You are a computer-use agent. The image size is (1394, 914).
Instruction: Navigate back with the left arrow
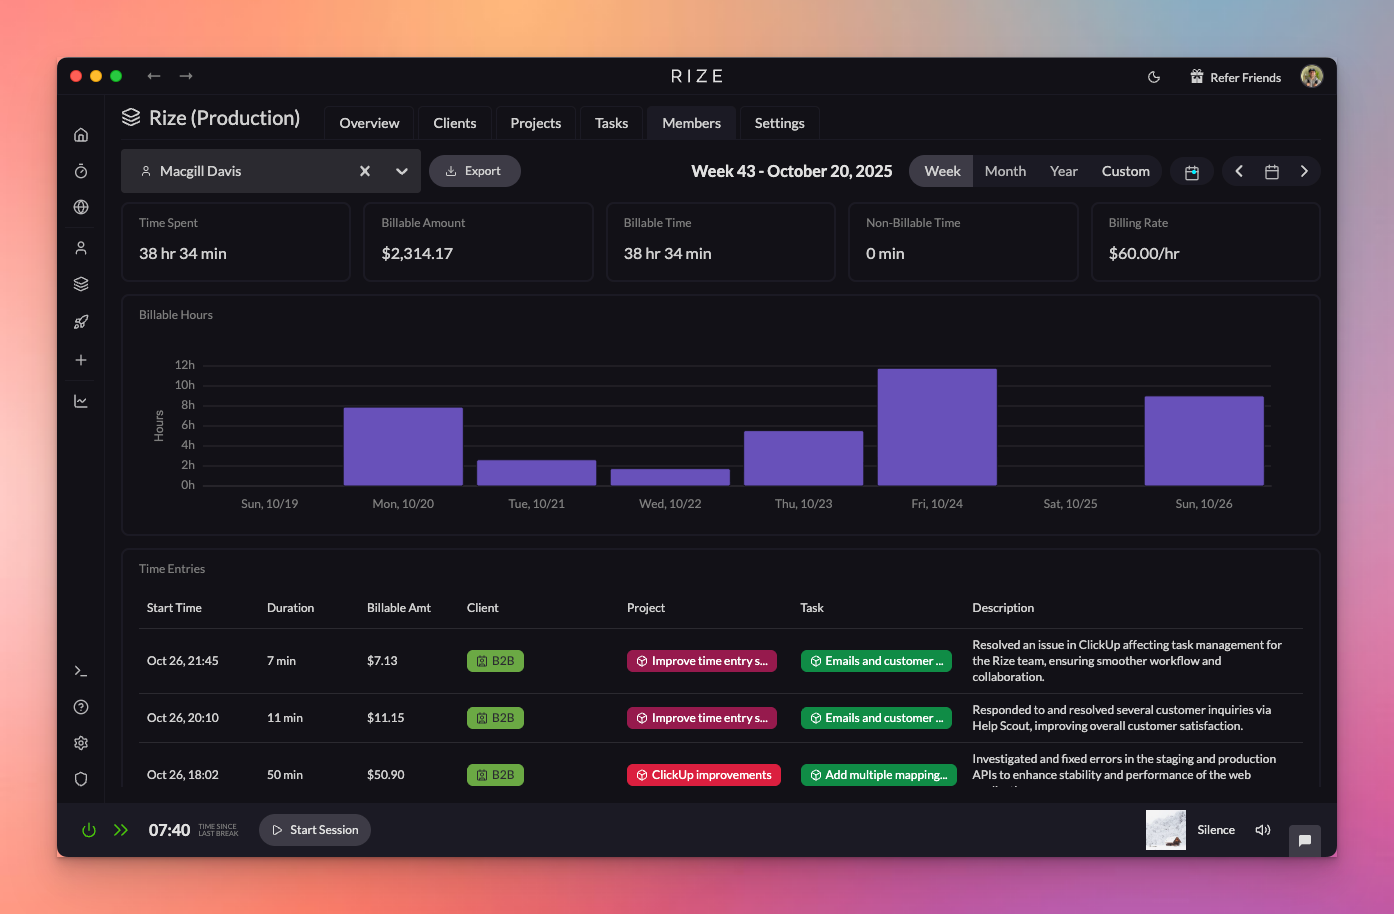click(x=154, y=76)
